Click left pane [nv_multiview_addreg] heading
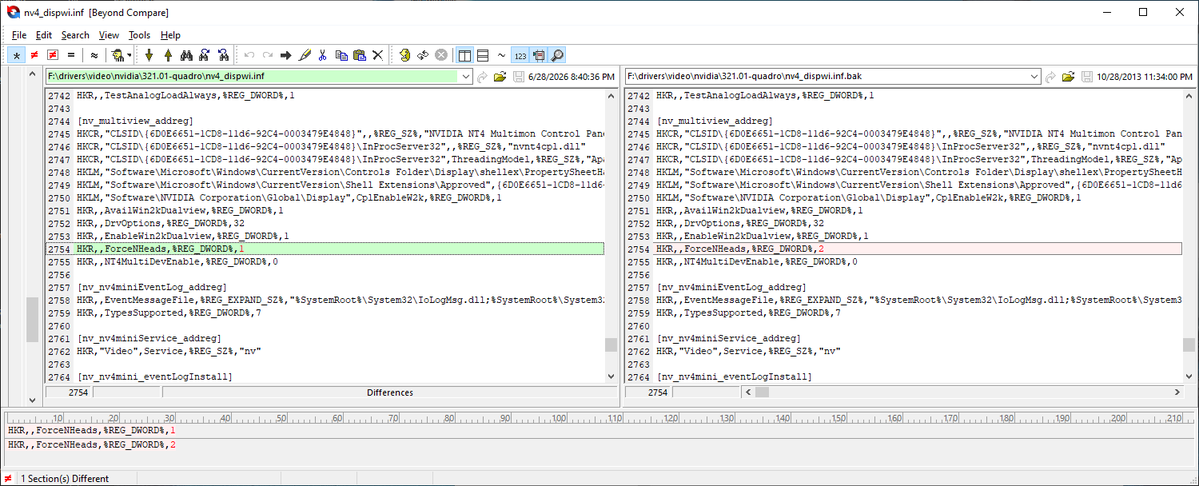1199x486 pixels. coord(134,121)
